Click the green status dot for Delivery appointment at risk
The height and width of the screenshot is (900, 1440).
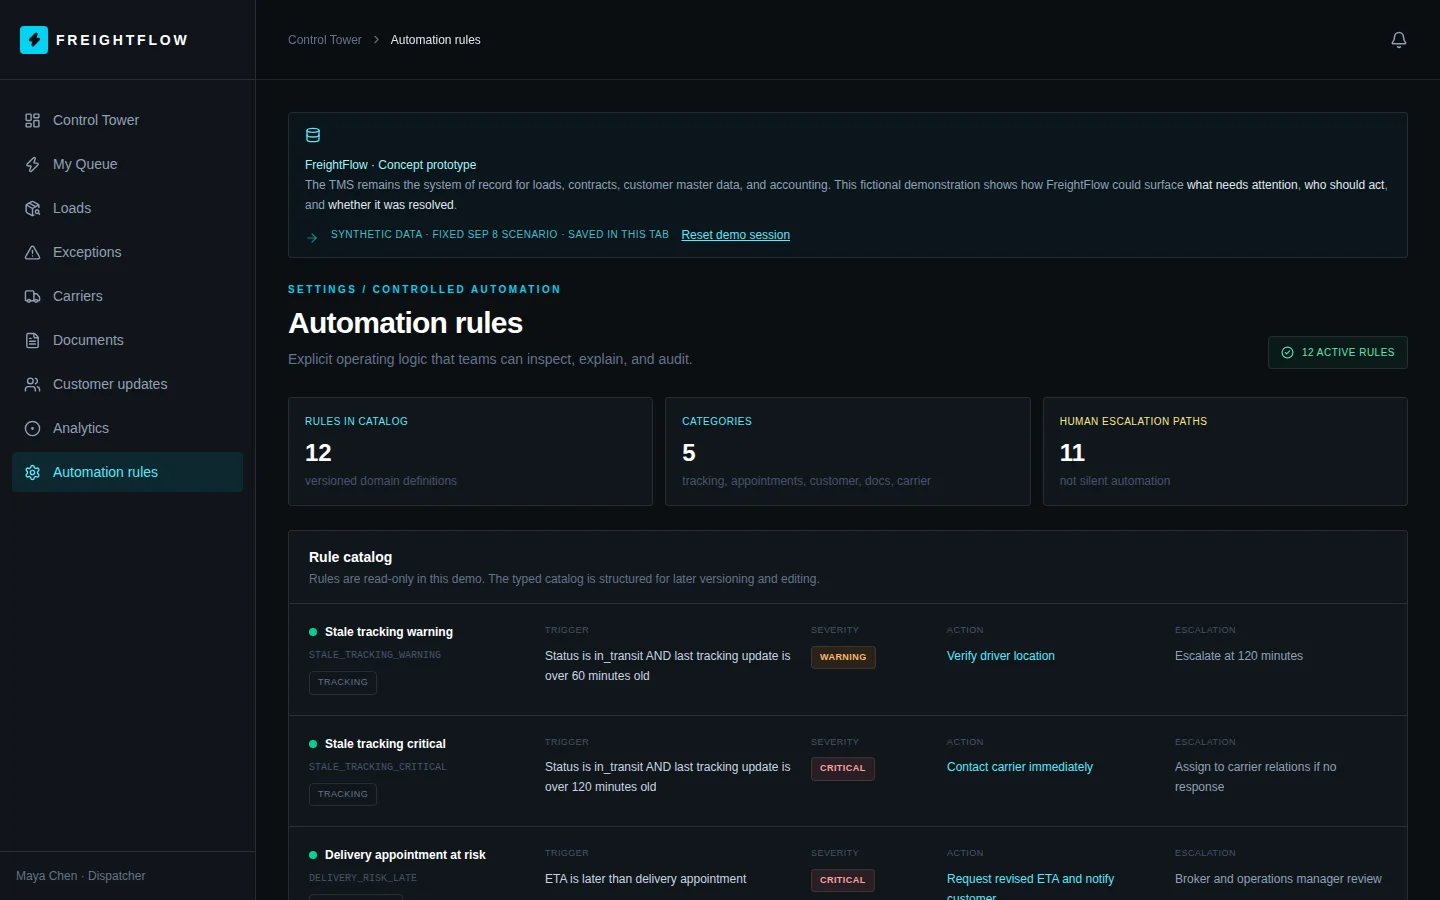[x=313, y=855]
